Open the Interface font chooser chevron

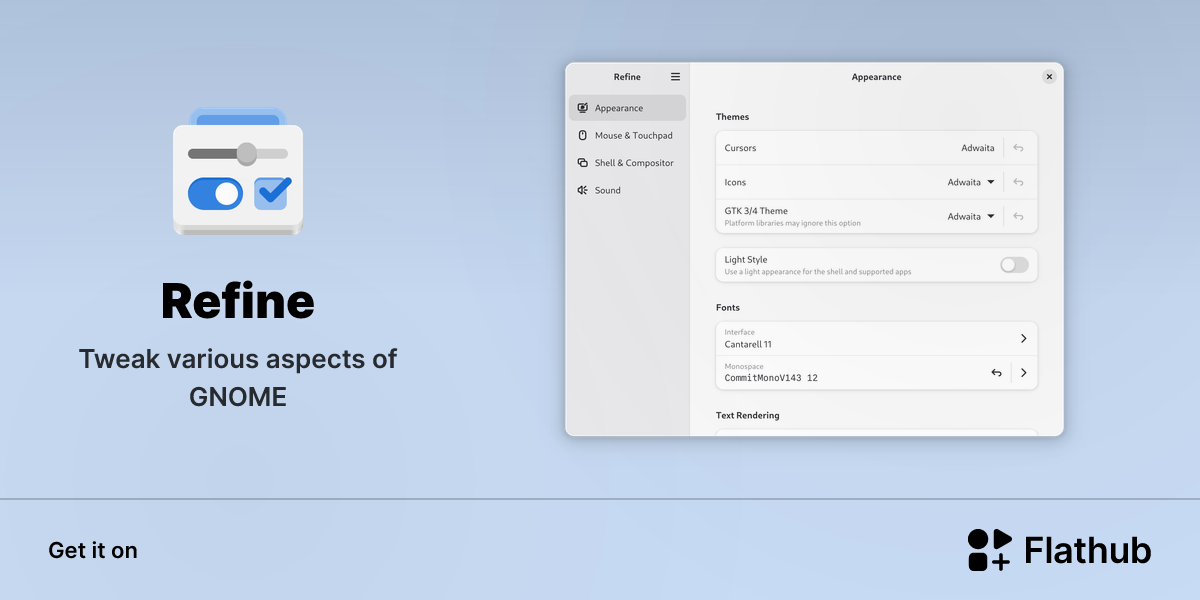pos(1023,338)
